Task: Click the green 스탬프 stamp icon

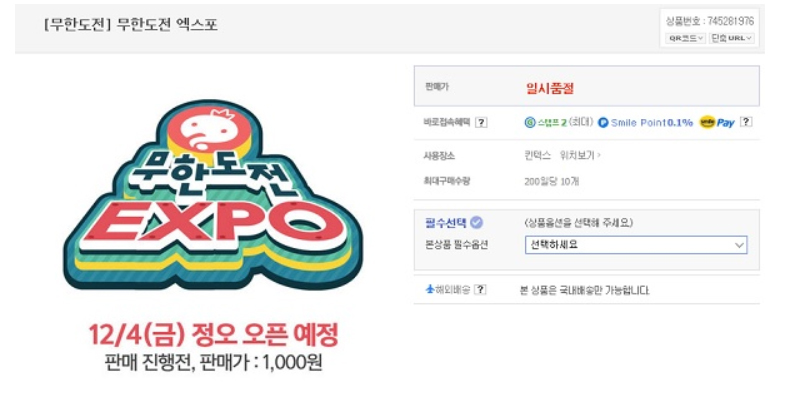Action: (x=530, y=122)
